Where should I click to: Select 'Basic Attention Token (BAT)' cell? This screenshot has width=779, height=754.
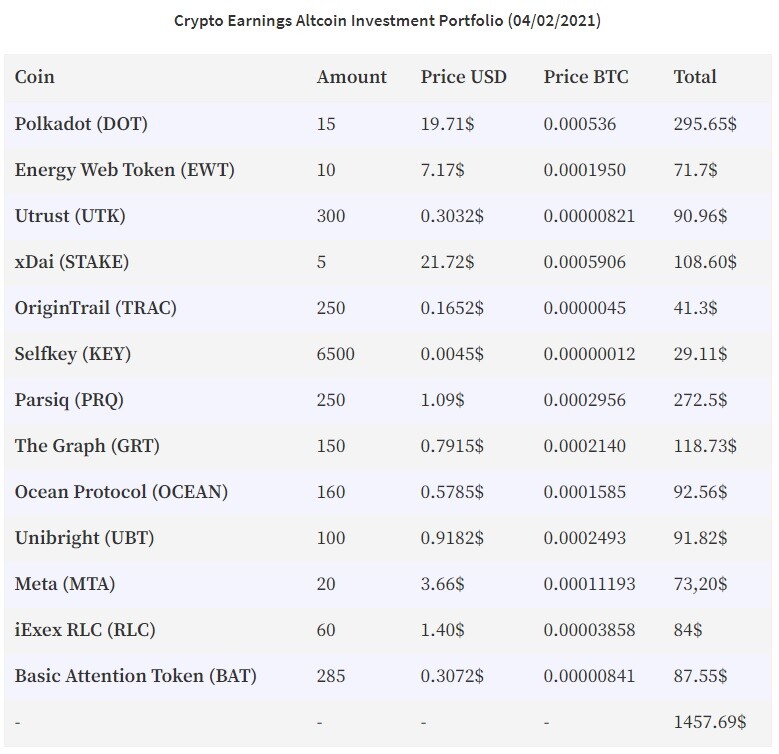(136, 676)
